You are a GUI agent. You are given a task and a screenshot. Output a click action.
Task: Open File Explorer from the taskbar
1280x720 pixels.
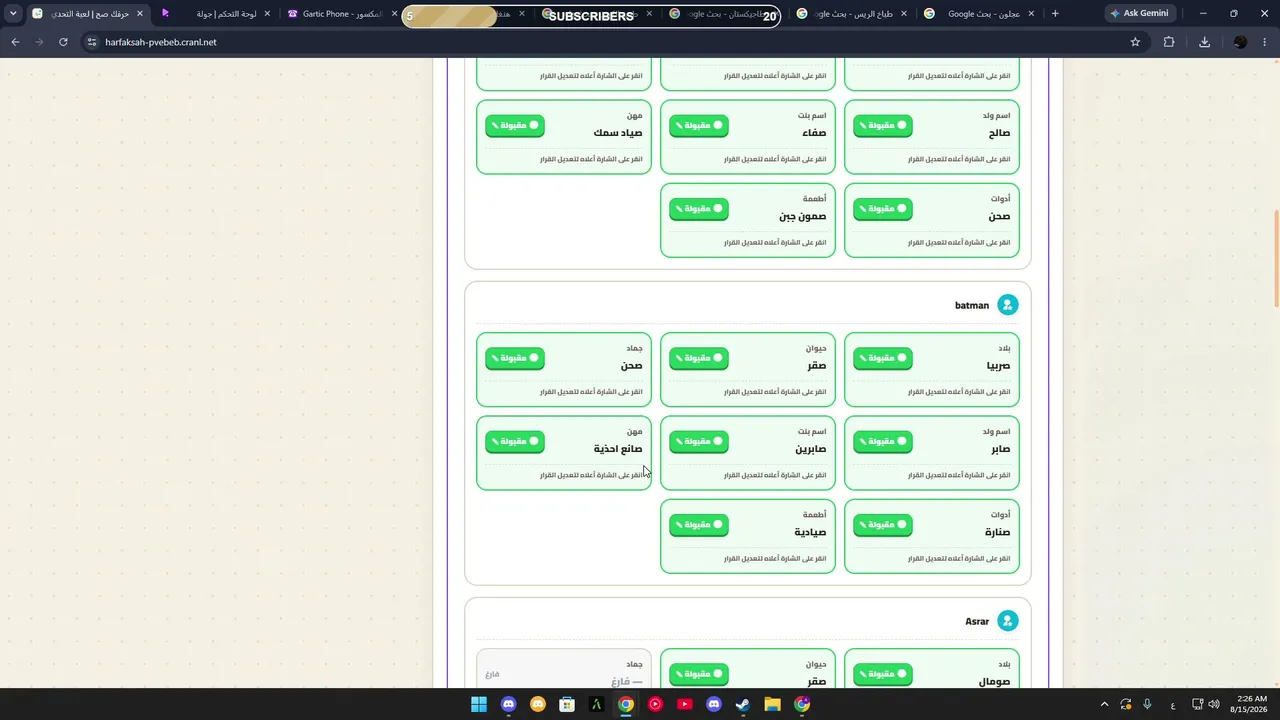(772, 704)
